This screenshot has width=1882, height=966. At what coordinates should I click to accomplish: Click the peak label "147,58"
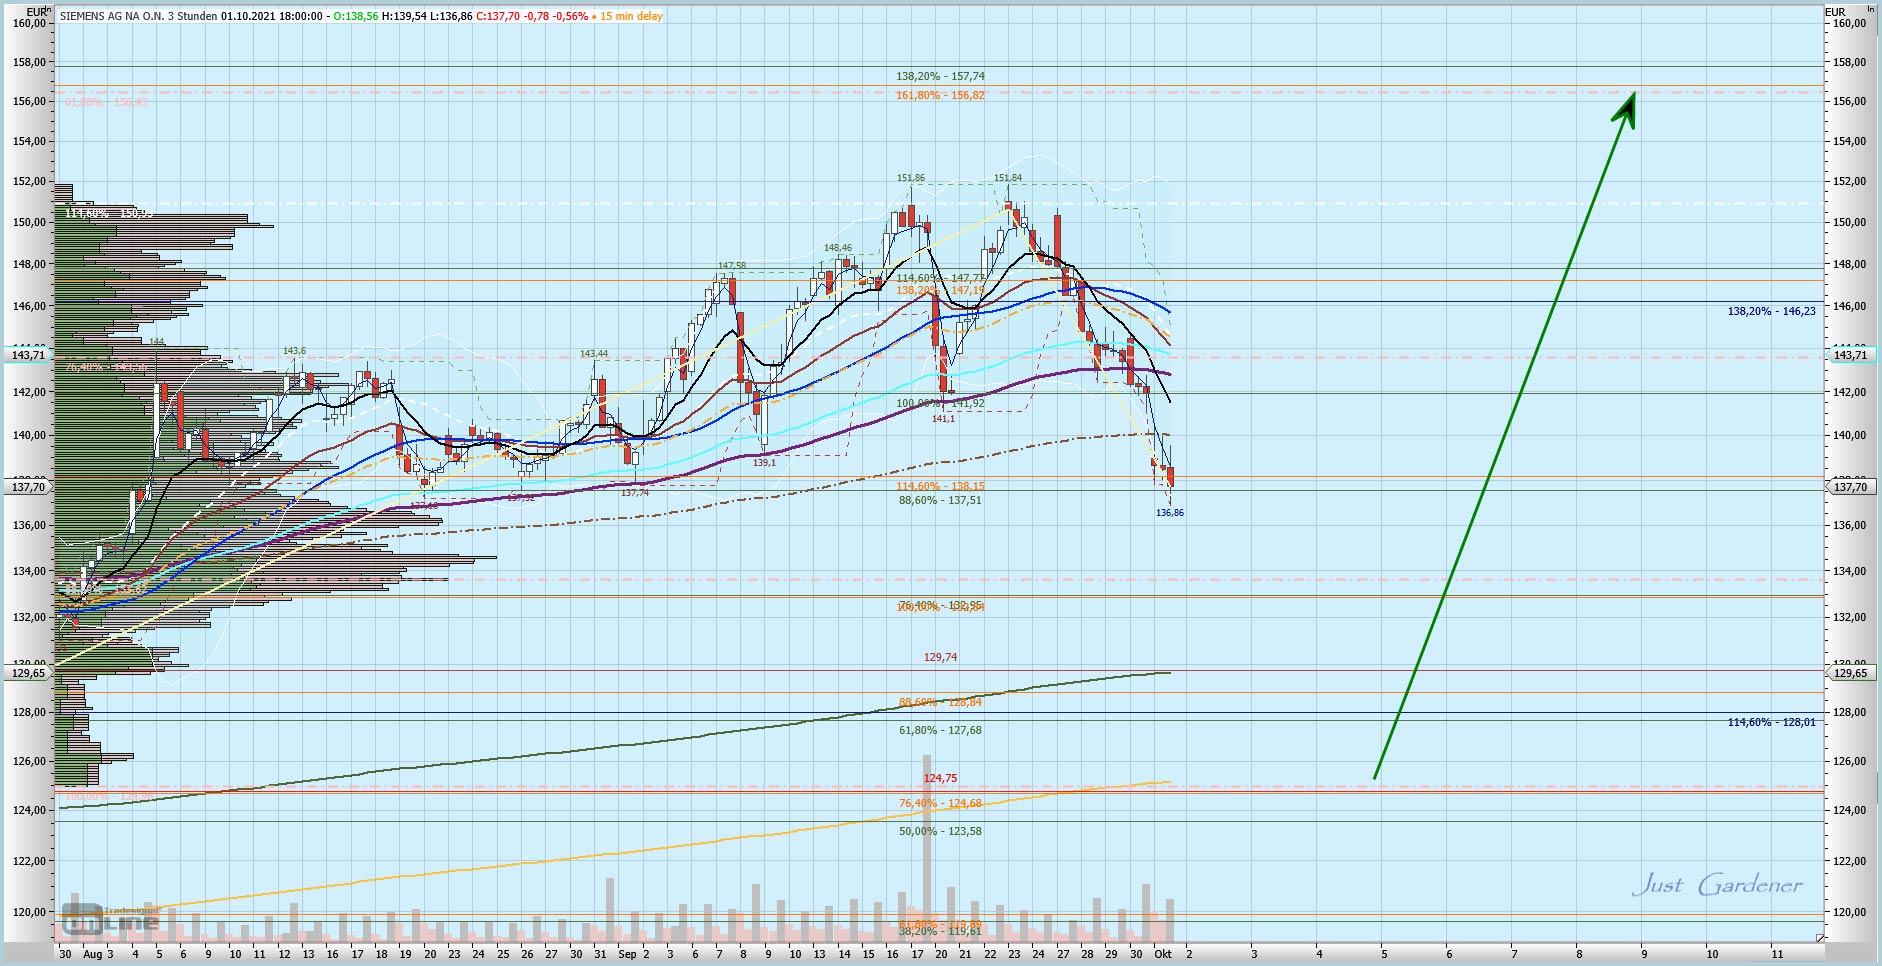tap(732, 266)
